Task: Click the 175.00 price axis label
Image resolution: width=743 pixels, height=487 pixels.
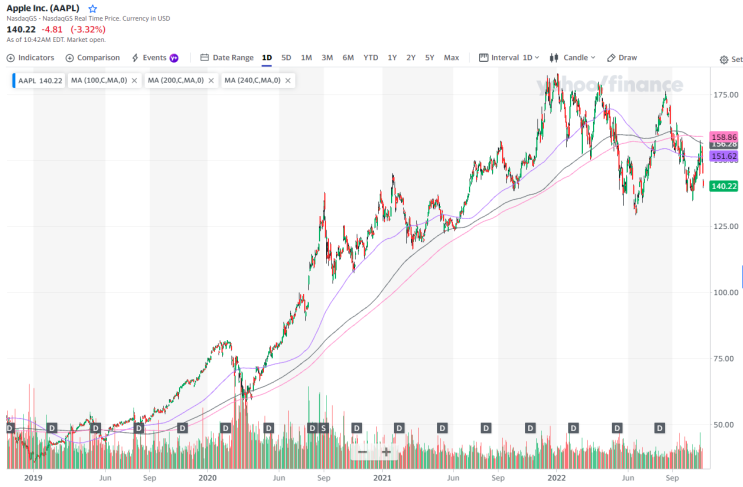Action: [x=726, y=95]
